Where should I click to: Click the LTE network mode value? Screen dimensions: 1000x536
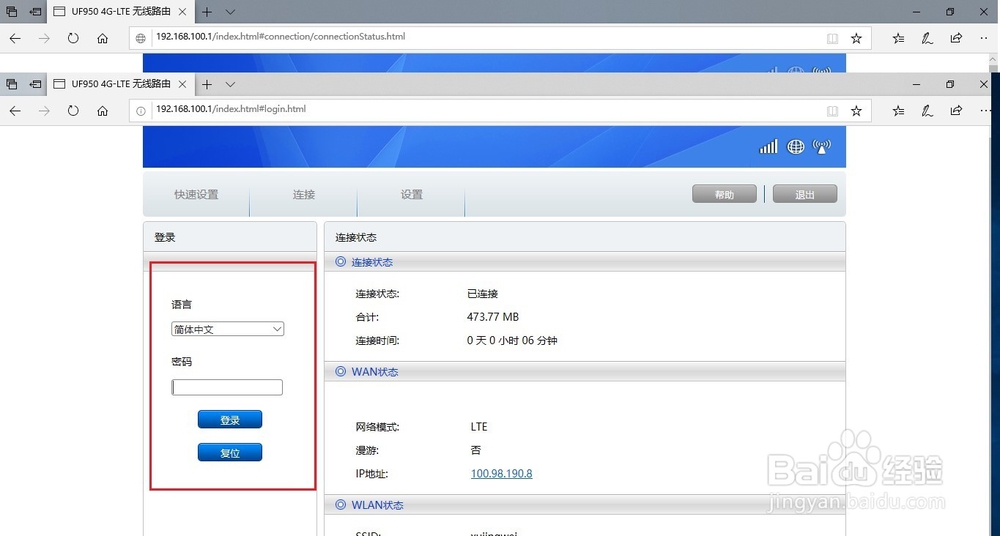479,427
